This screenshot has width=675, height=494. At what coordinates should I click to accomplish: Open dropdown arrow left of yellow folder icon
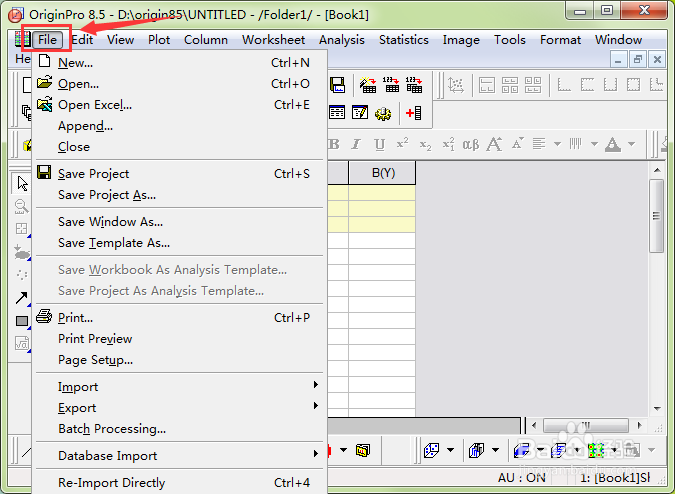(x=343, y=450)
